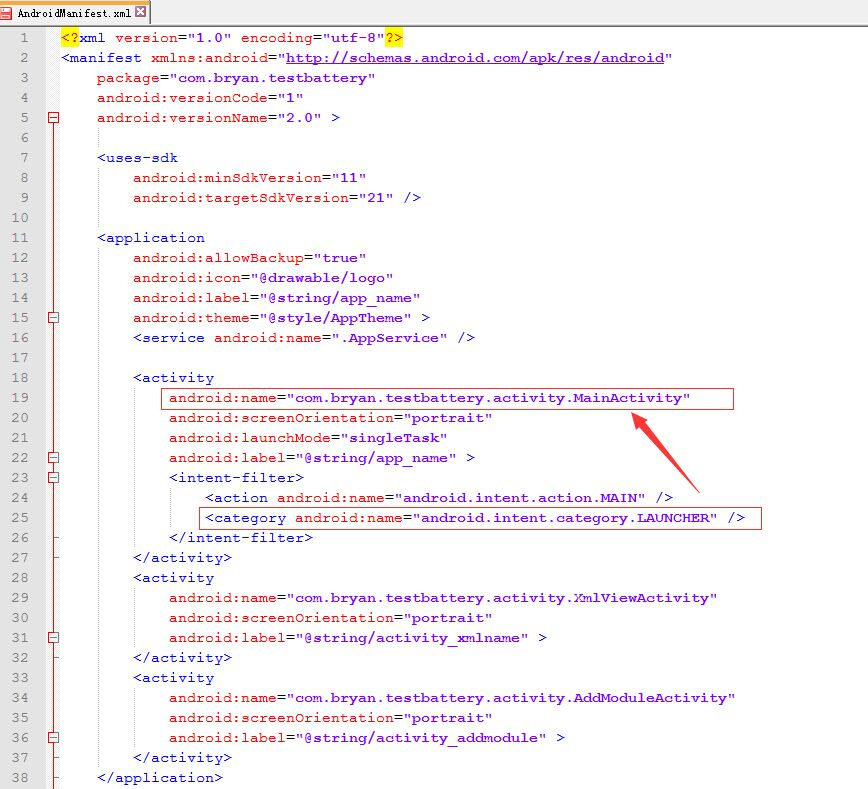Click on android:versionName="2.0" attribute
Viewport: 868px width, 789px height.
[x=209, y=118]
